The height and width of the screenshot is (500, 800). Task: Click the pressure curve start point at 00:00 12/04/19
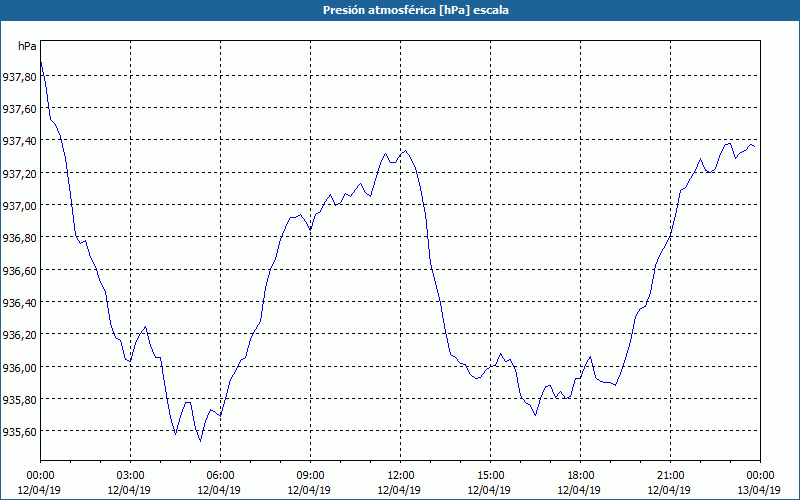[x=41, y=62]
